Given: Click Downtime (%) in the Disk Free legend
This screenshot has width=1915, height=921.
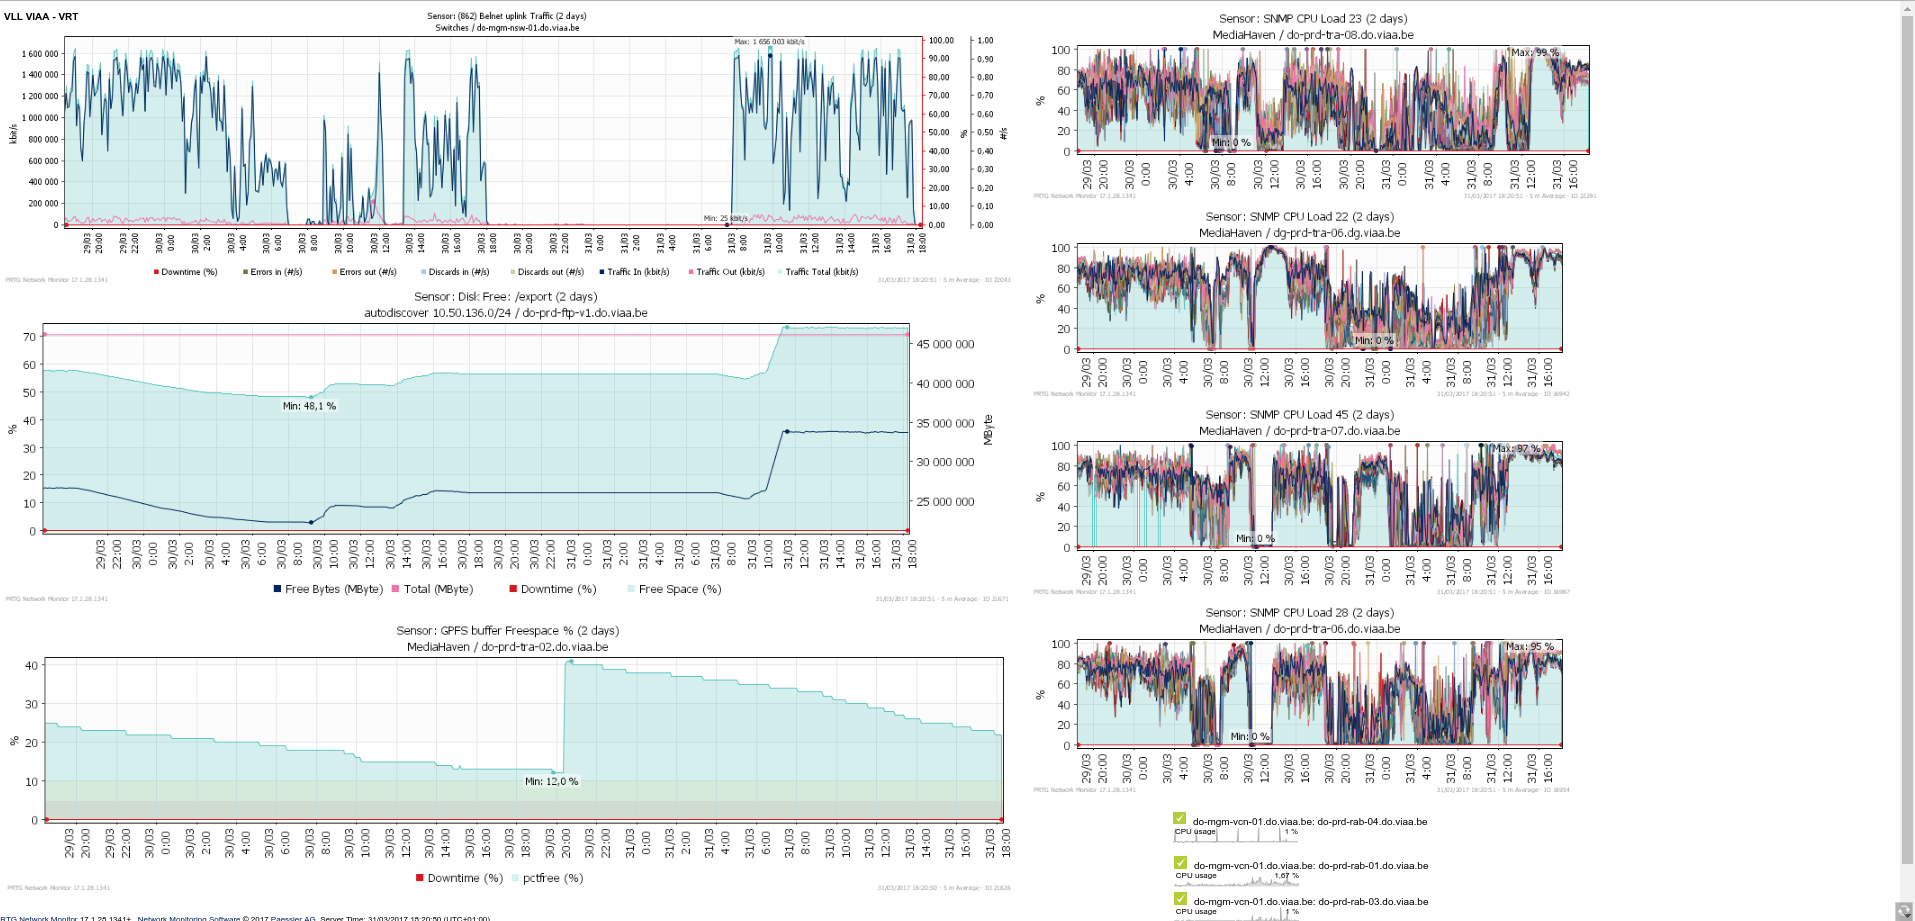Looking at the screenshot, I should (553, 589).
